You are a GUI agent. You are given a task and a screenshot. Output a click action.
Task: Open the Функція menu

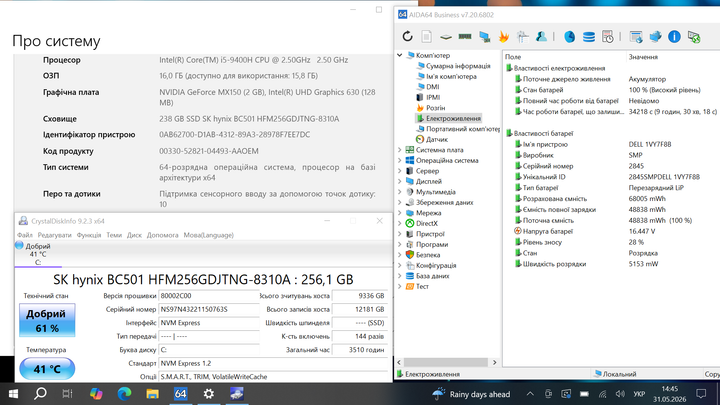89,235
